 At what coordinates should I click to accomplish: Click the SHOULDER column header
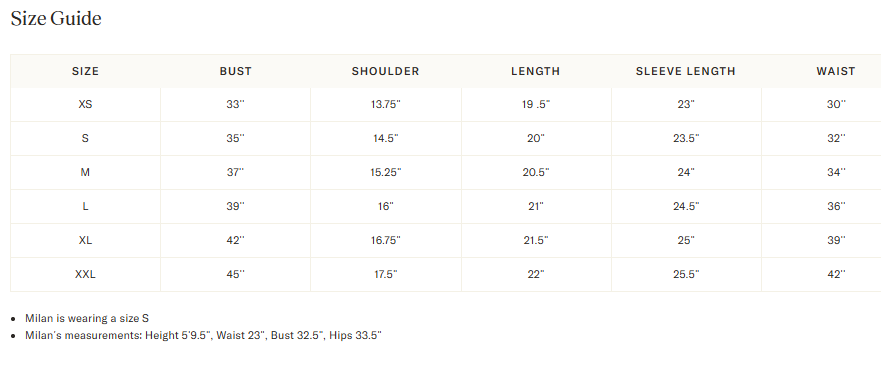tap(385, 71)
